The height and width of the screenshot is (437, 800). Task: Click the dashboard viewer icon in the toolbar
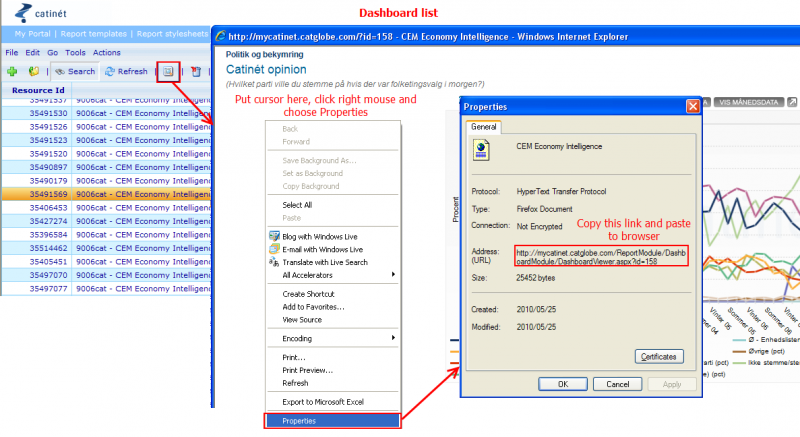point(168,71)
